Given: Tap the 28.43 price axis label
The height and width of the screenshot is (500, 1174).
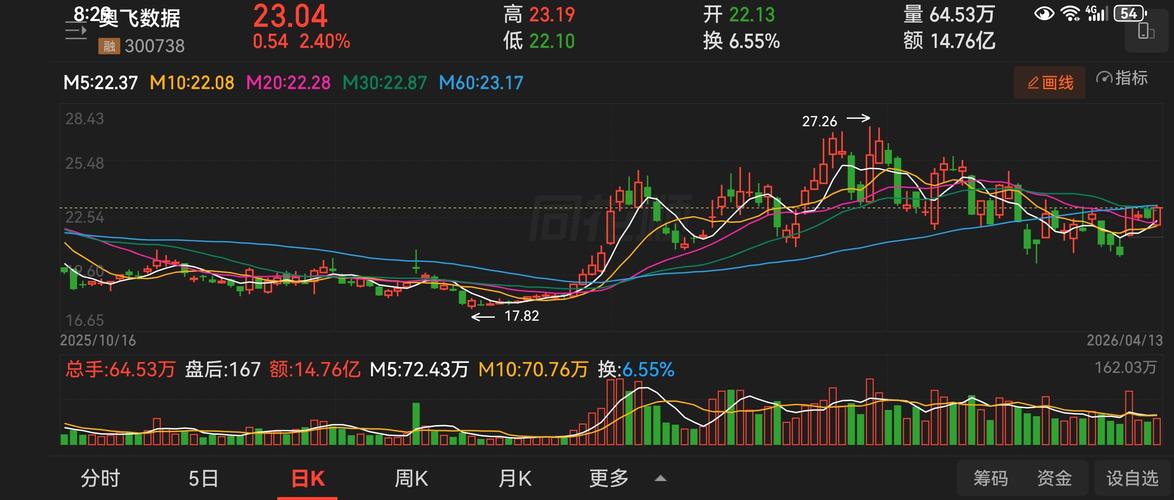Looking at the screenshot, I should (x=84, y=119).
